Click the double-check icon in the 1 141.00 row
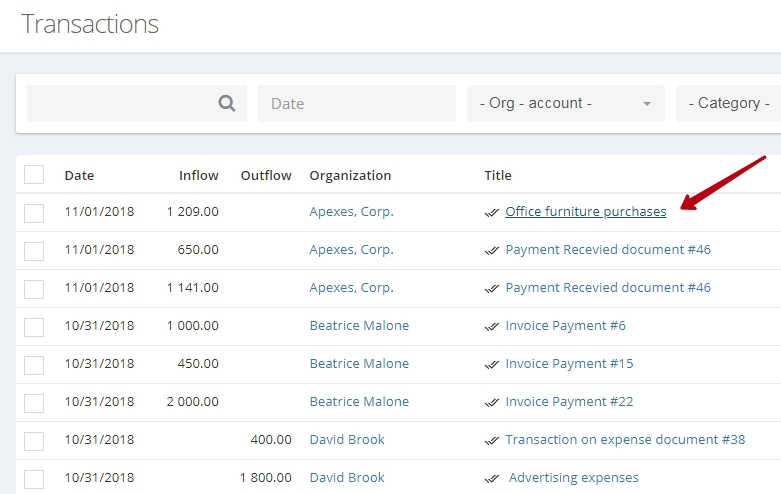The width and height of the screenshot is (781, 494). (492, 289)
